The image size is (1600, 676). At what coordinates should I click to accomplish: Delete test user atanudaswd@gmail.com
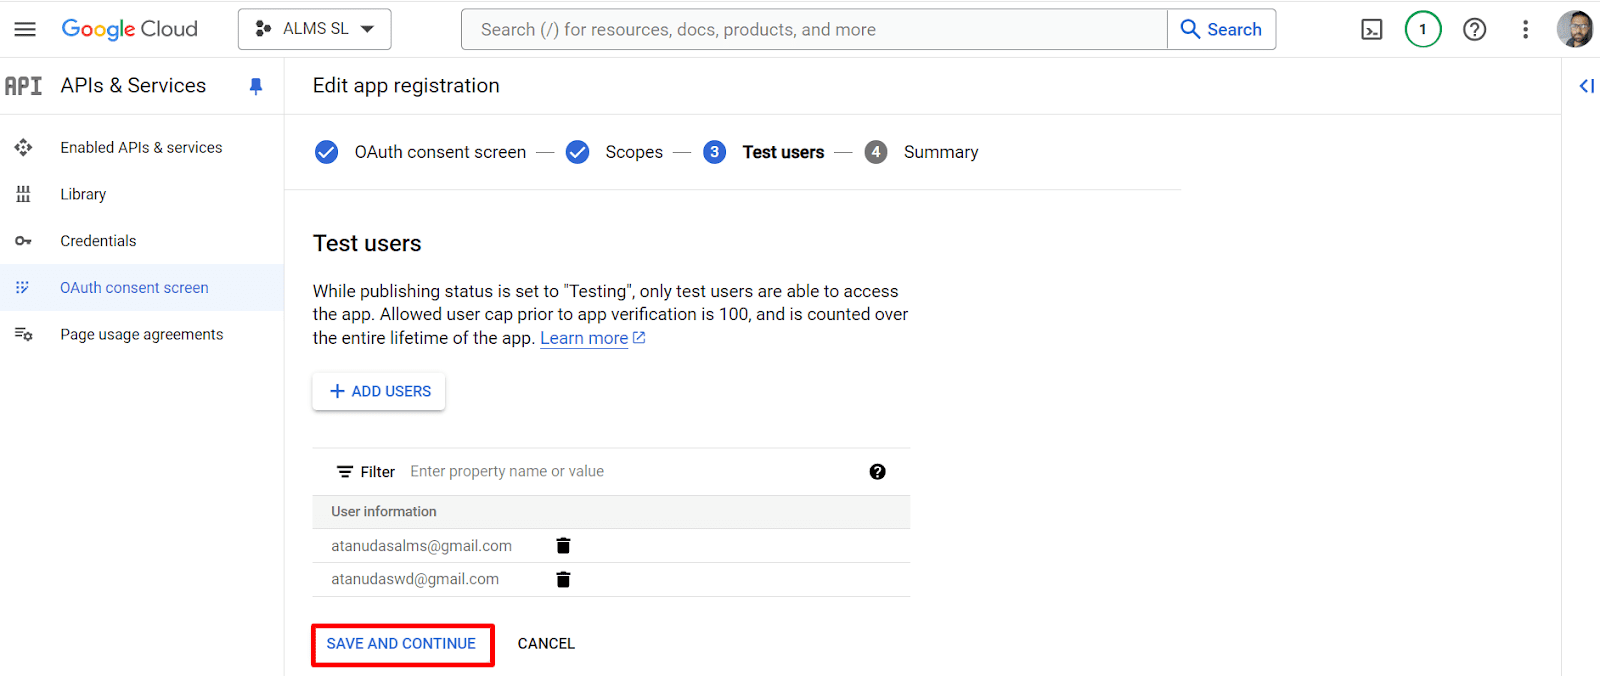pos(563,580)
